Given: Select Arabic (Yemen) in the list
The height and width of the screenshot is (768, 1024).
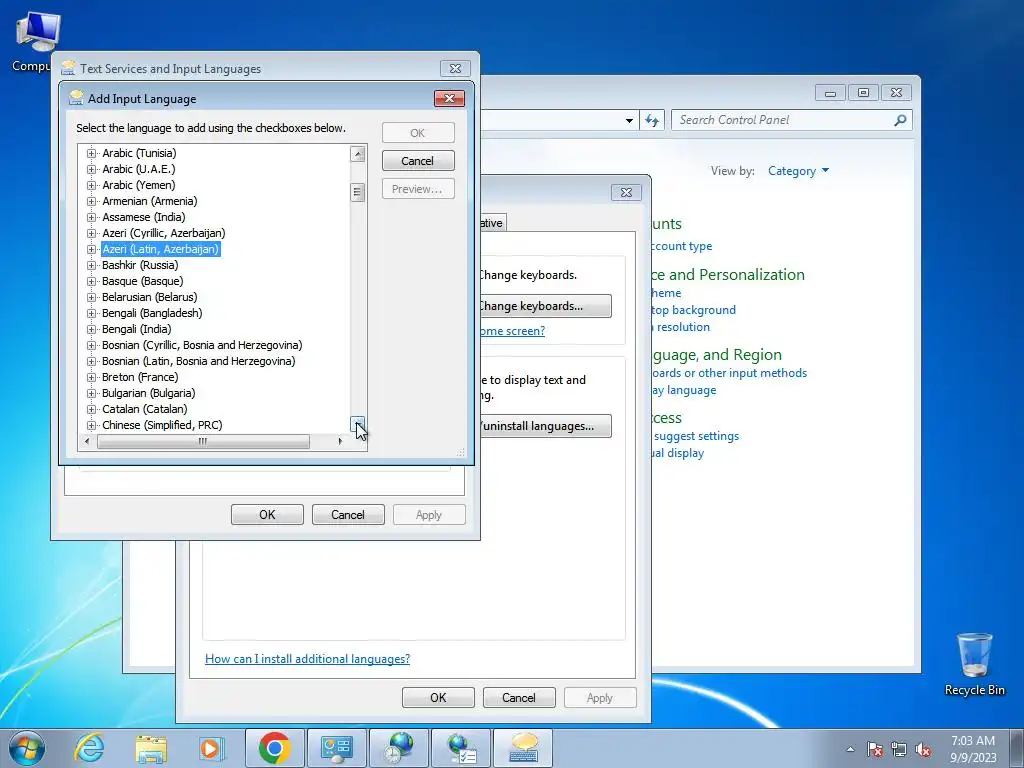Looking at the screenshot, I should [138, 185].
